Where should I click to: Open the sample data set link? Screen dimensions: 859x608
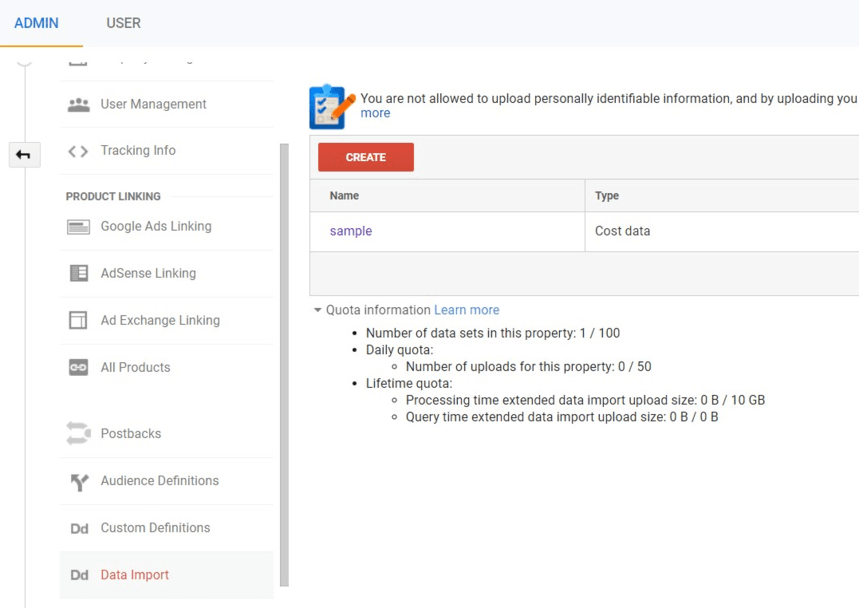350,231
